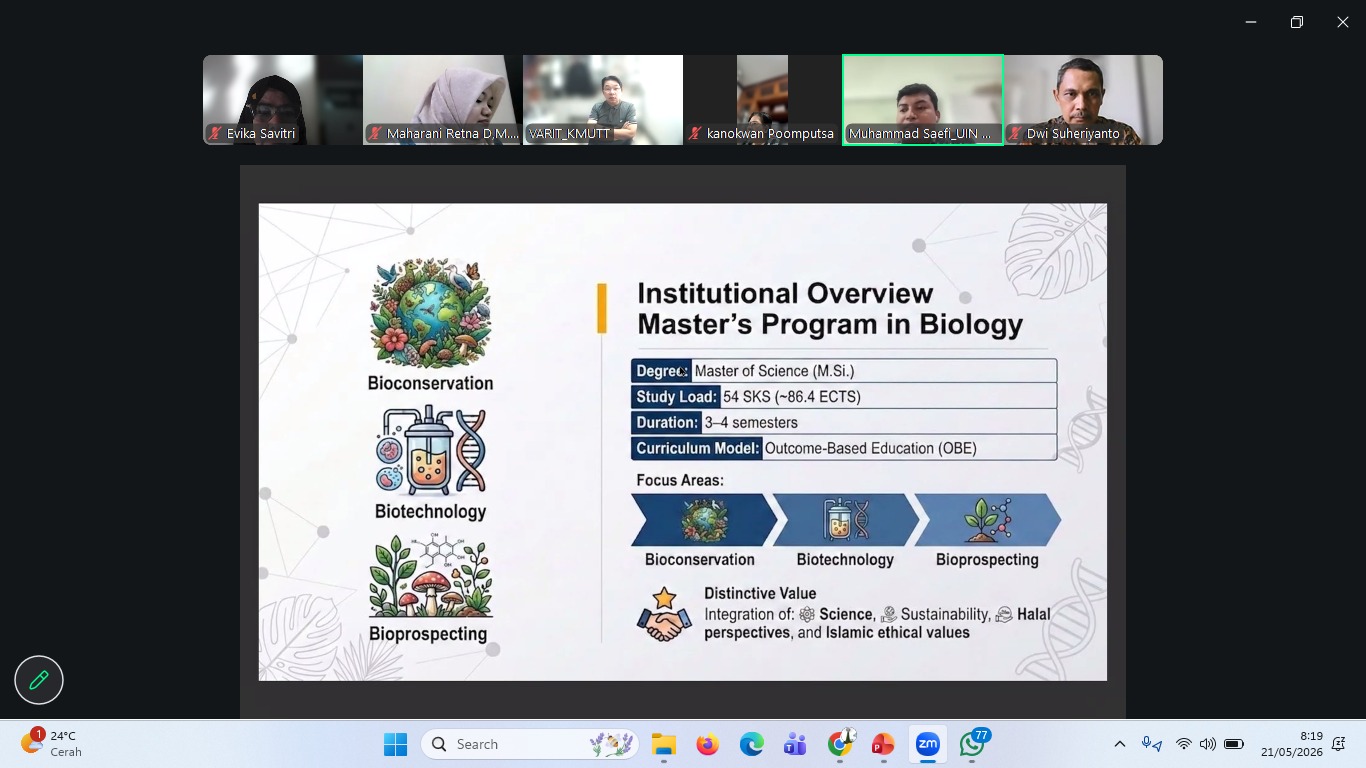This screenshot has width=1366, height=768.
Task: Click the 'Master's Program in Biology' heading
Action: tap(830, 324)
